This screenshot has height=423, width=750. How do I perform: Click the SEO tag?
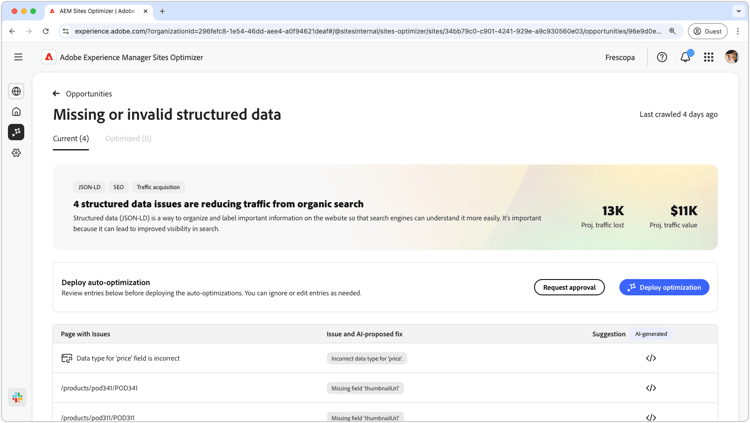(119, 187)
